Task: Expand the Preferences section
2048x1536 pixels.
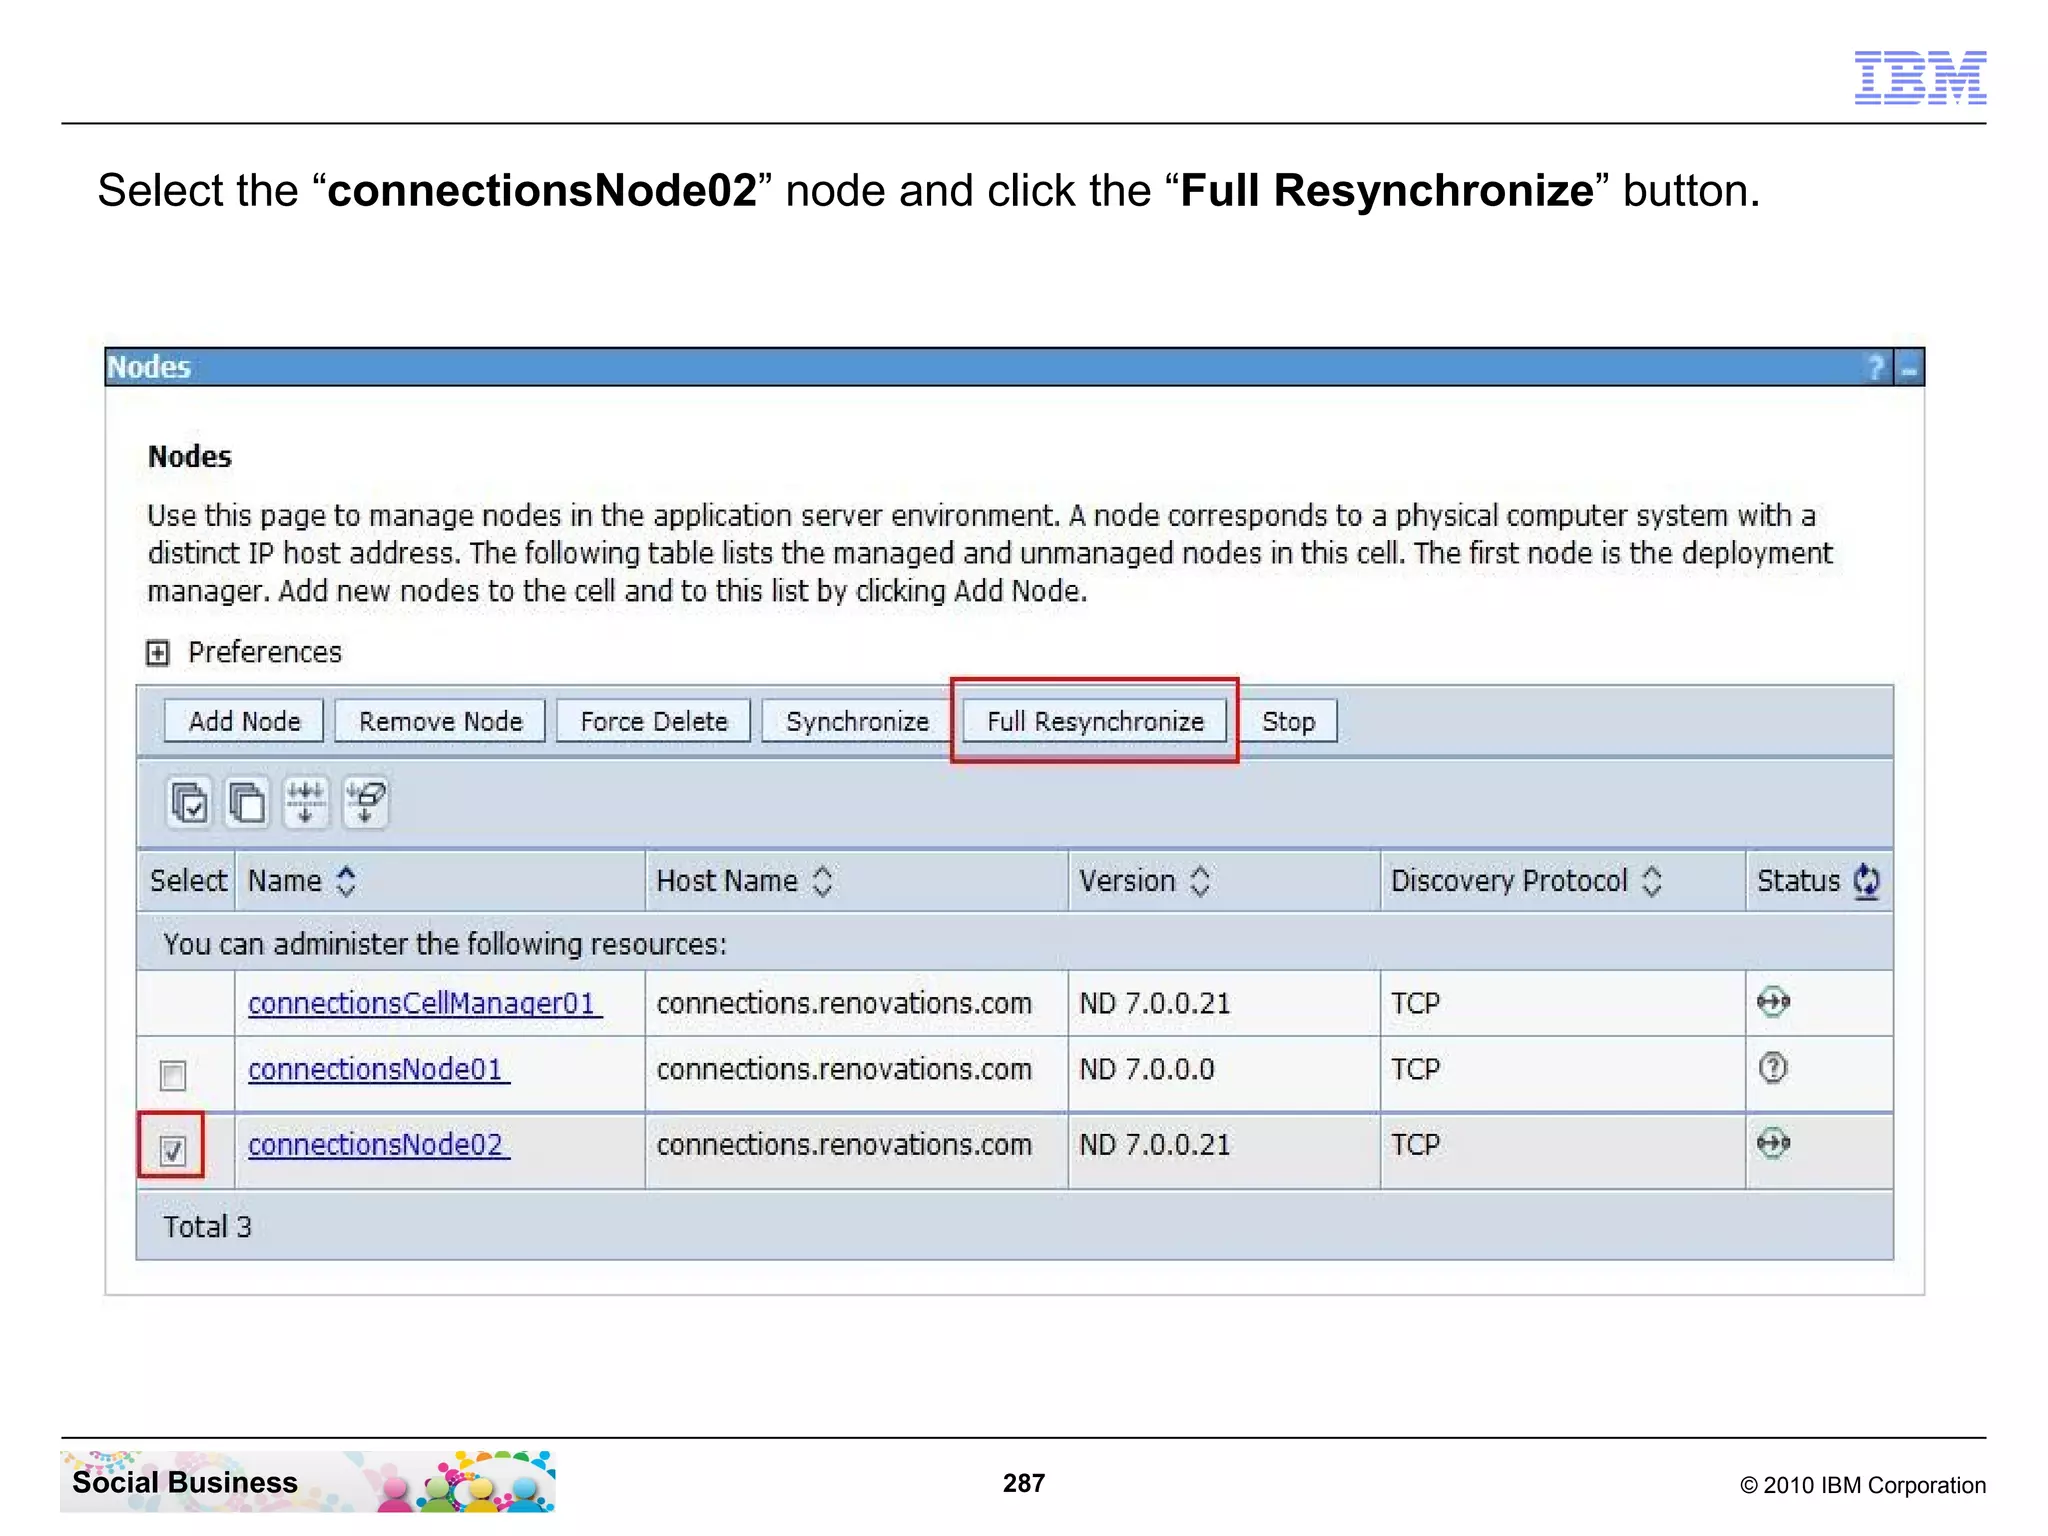Action: coord(158,653)
